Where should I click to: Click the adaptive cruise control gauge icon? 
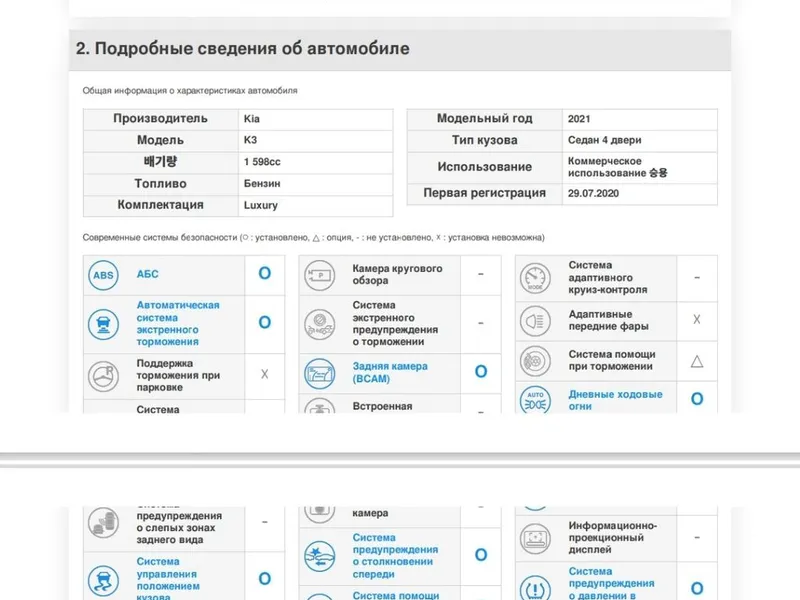pos(536,276)
